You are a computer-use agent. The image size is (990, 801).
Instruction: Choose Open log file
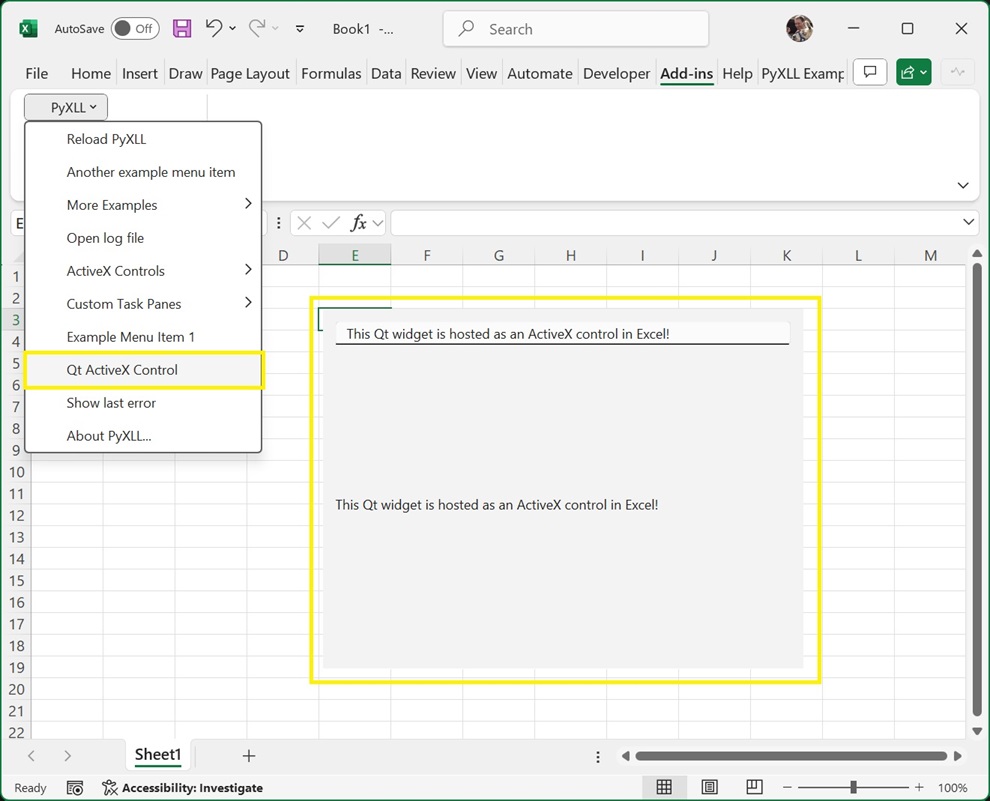[143, 238]
